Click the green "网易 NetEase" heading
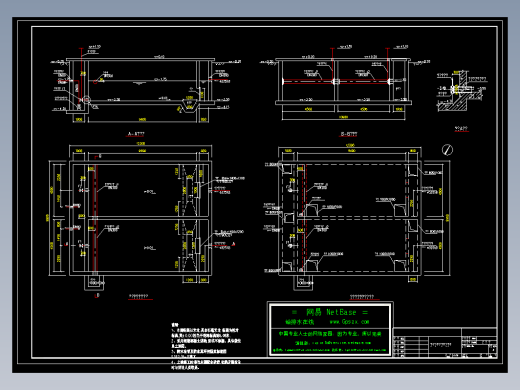This screenshot has width=520, height=390. pos(330,312)
